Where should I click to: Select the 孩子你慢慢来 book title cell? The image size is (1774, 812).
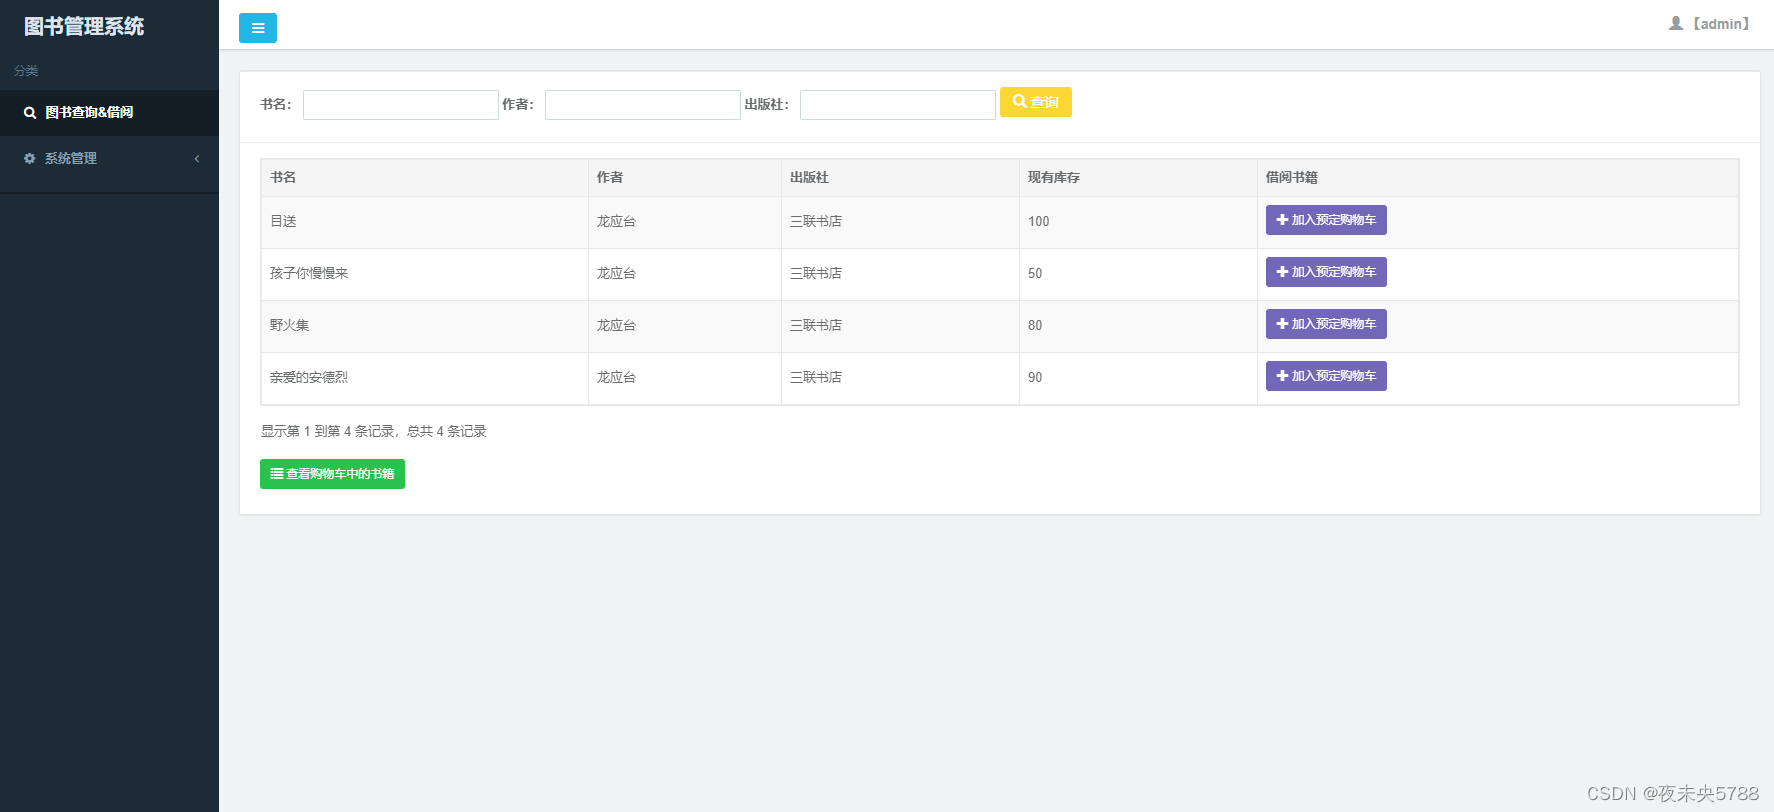pos(425,274)
